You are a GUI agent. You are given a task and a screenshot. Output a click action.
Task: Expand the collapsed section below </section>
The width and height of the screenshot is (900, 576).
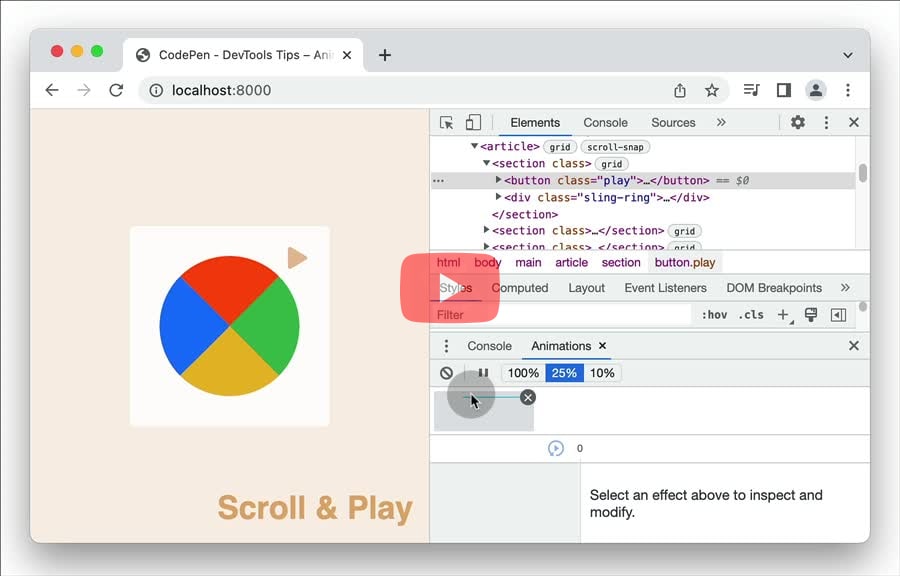[487, 230]
